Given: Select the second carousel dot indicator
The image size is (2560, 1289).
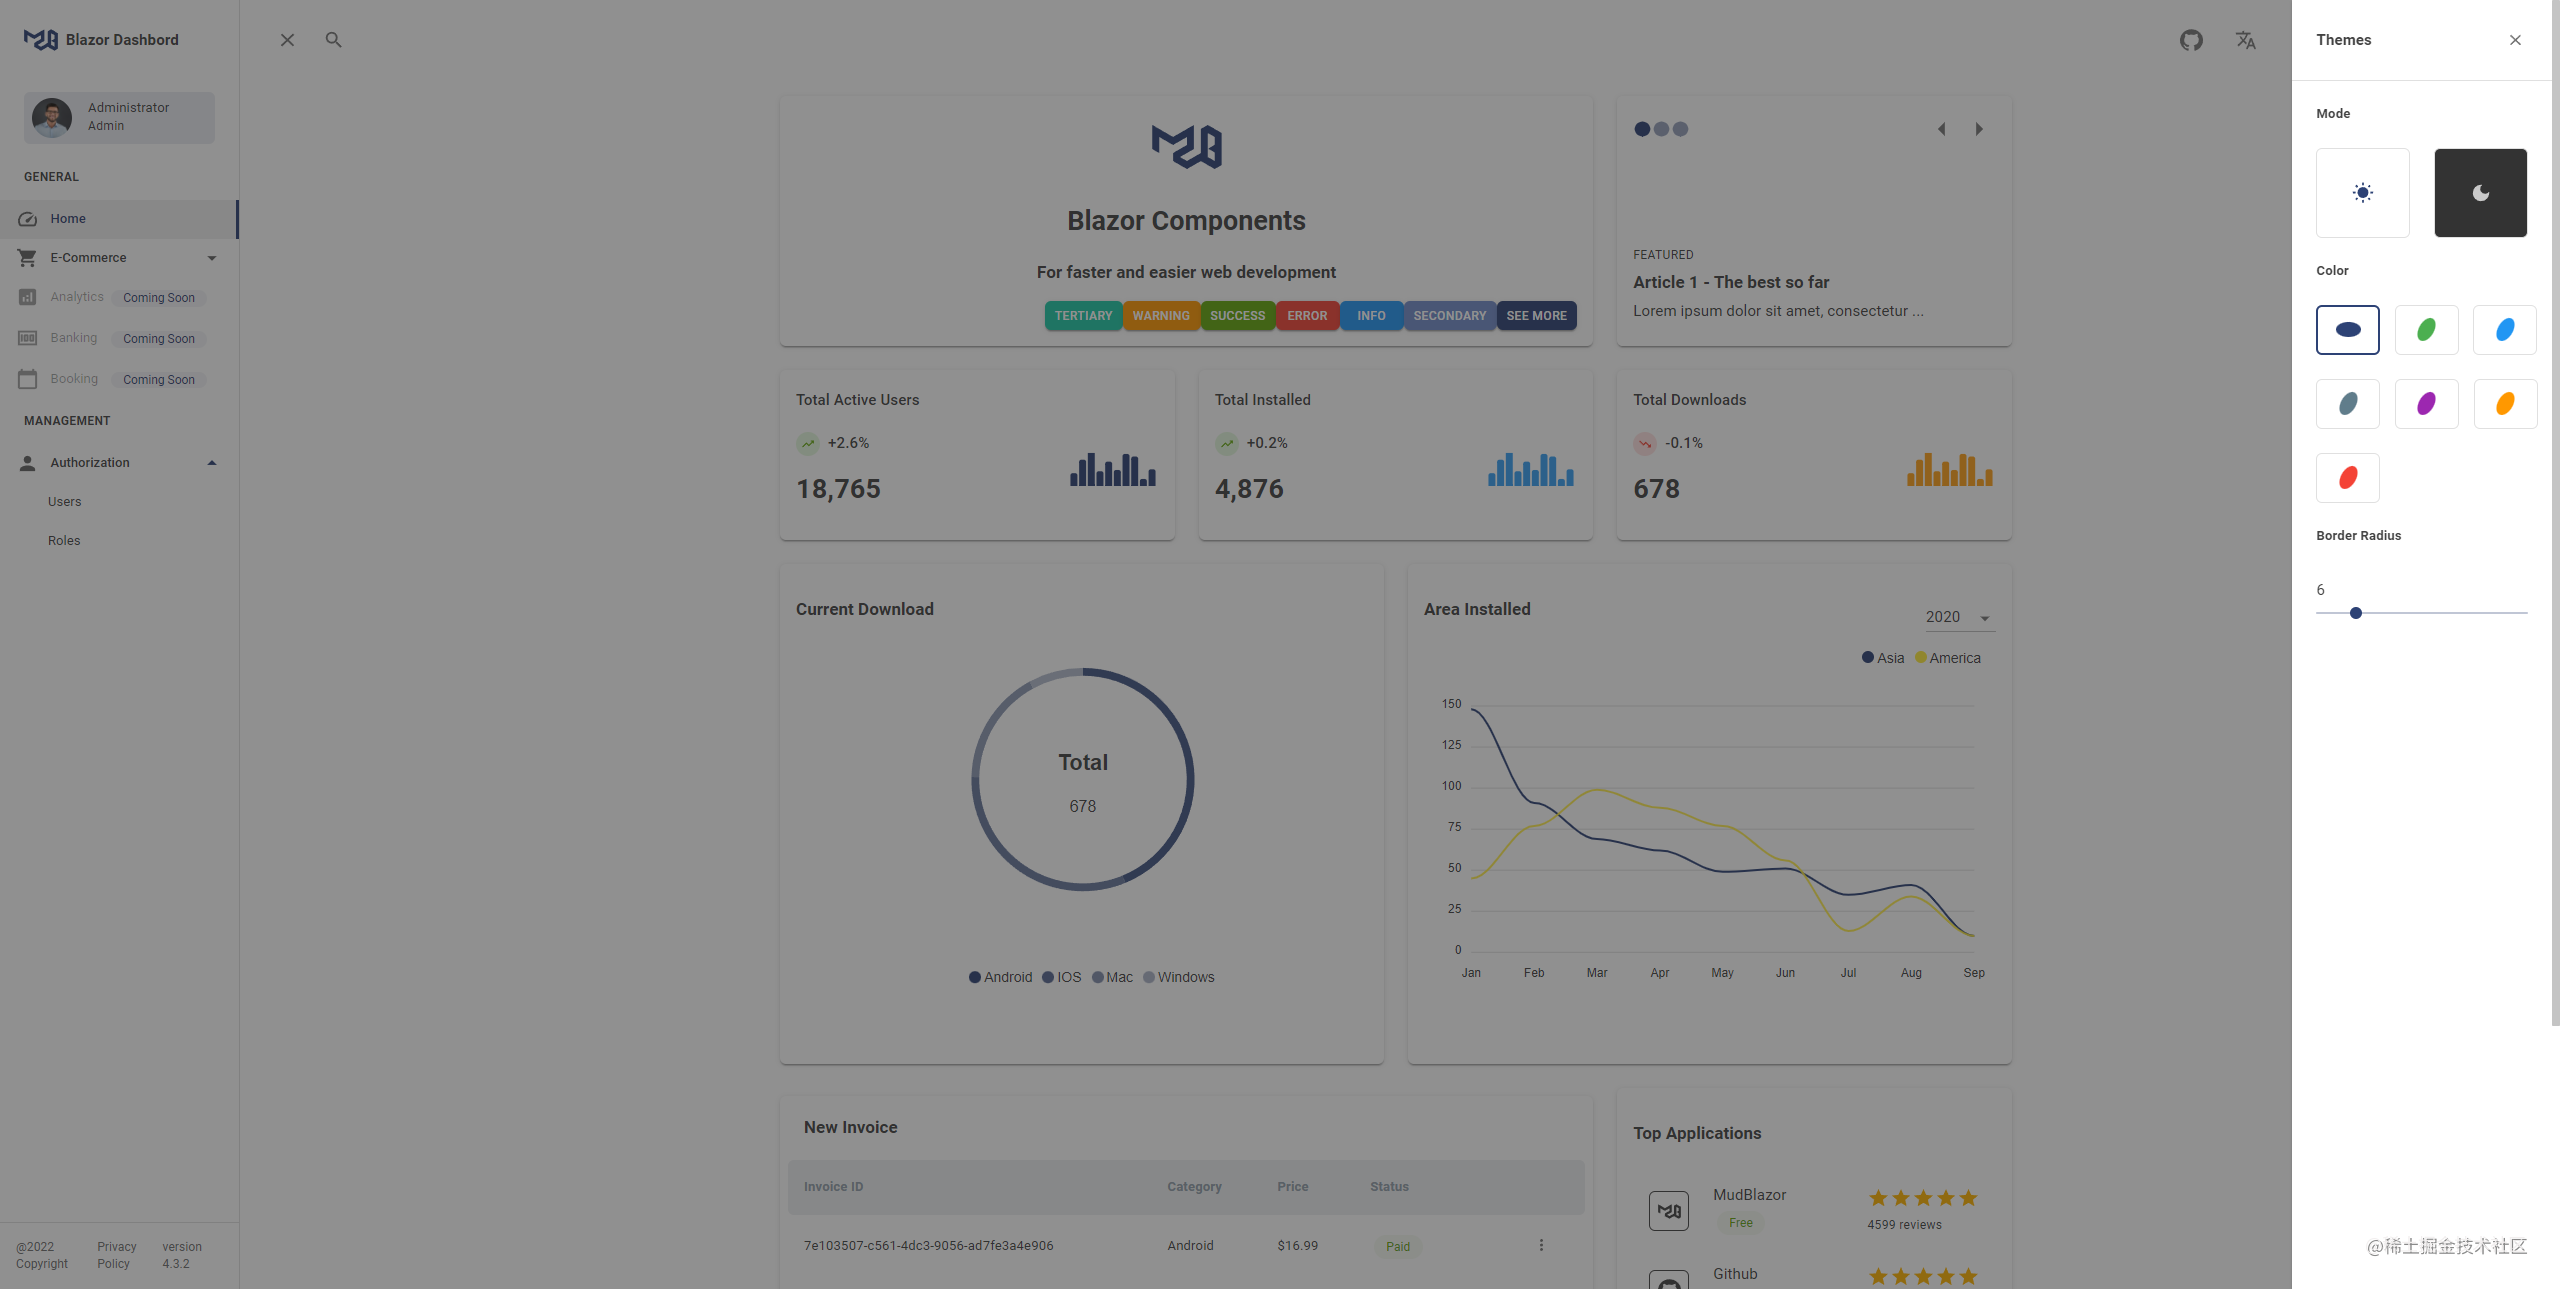Looking at the screenshot, I should coord(1661,129).
